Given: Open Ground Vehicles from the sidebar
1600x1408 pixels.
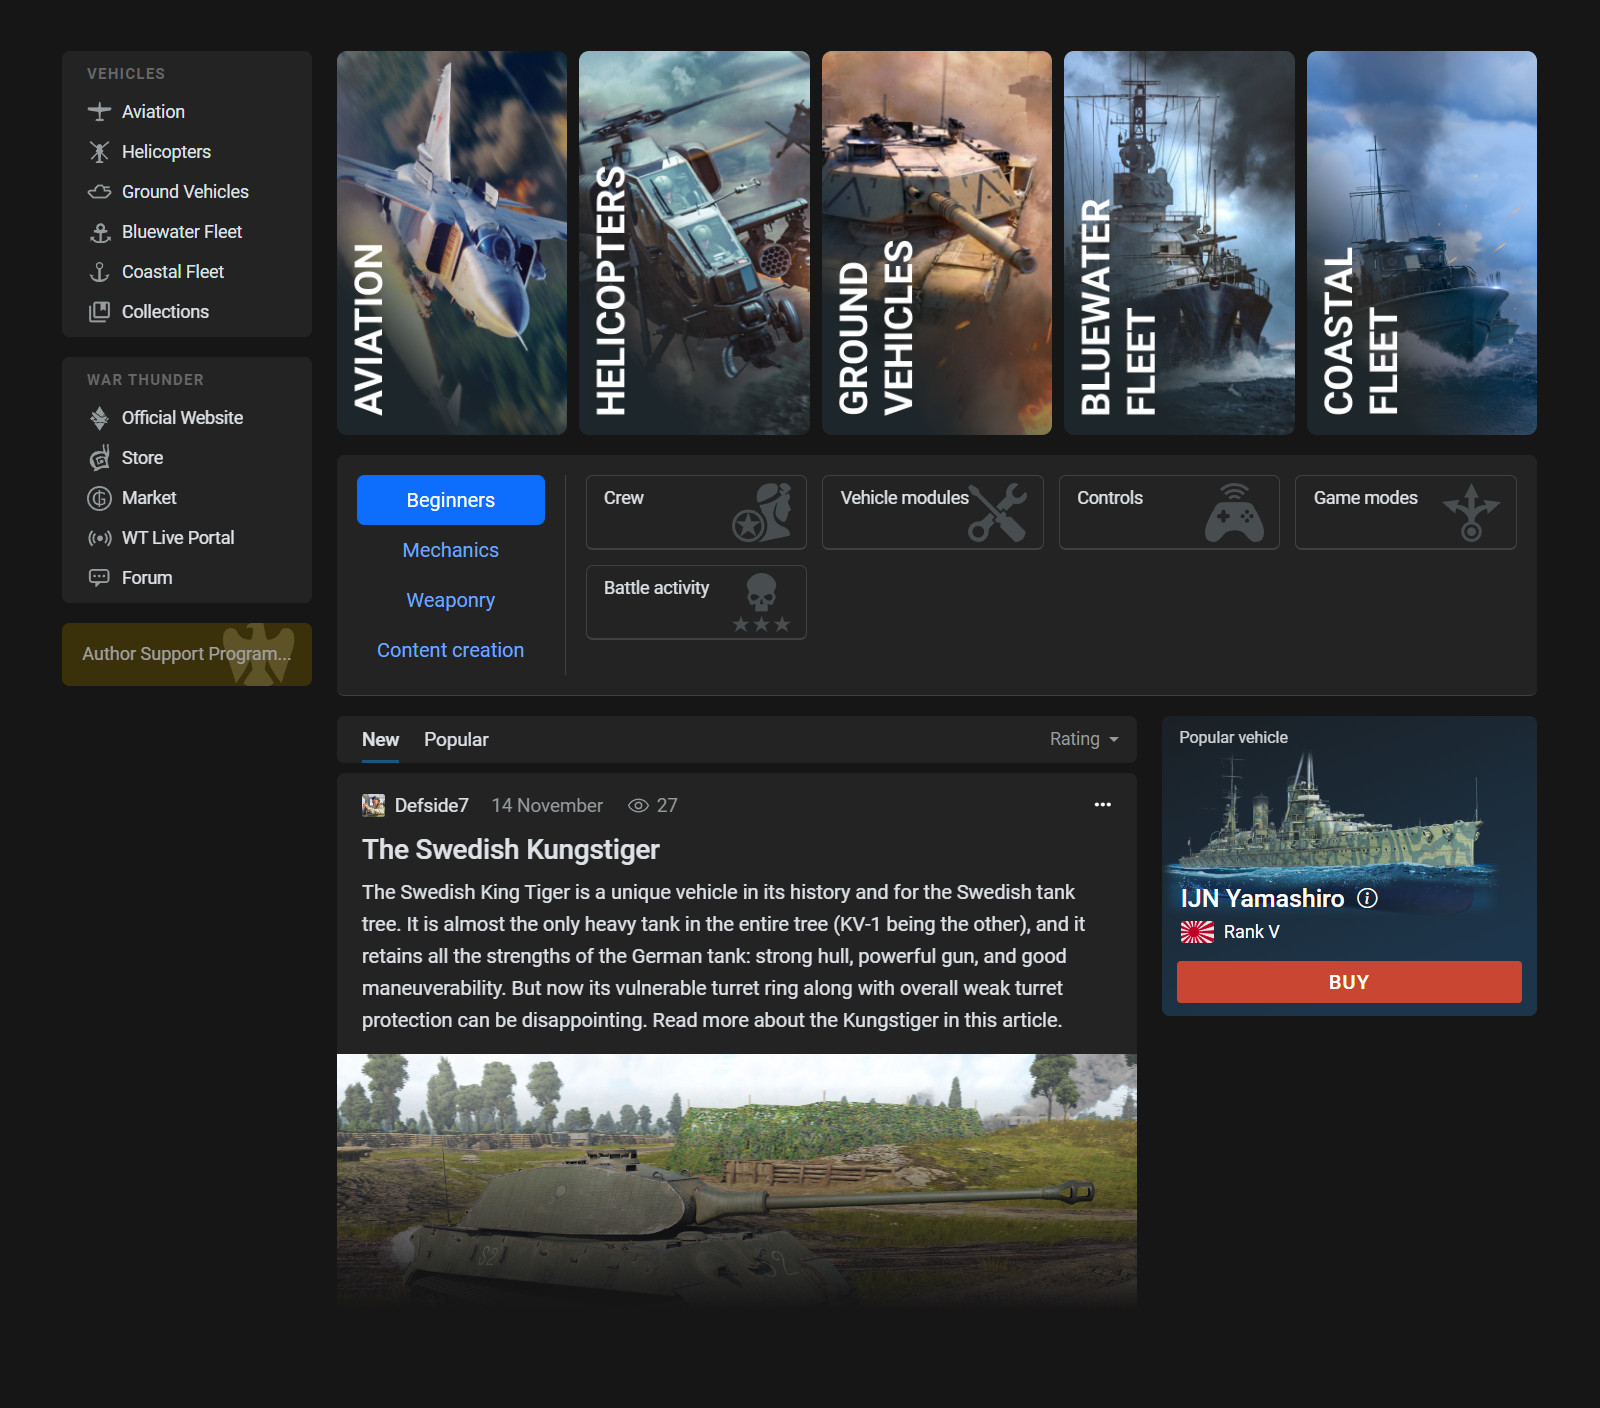Looking at the screenshot, I should coord(99,191).
